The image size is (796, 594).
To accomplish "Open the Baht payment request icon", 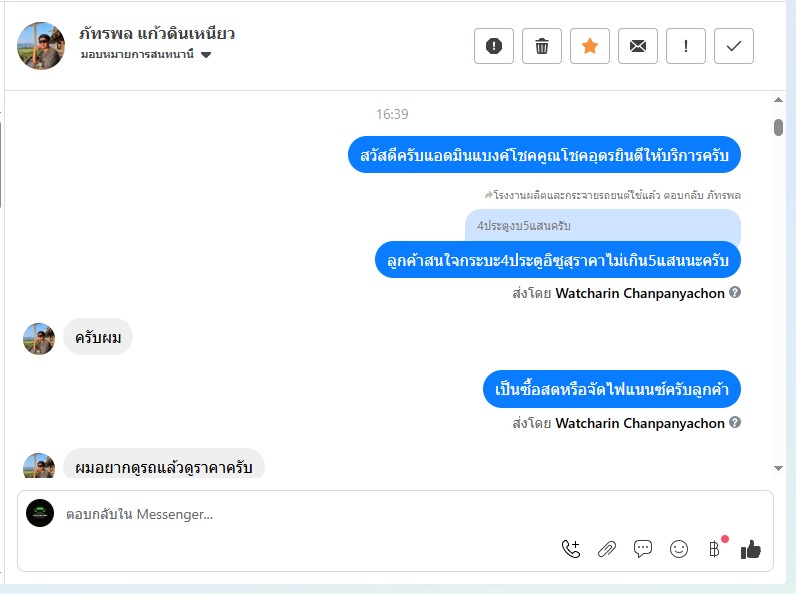I will point(714,549).
